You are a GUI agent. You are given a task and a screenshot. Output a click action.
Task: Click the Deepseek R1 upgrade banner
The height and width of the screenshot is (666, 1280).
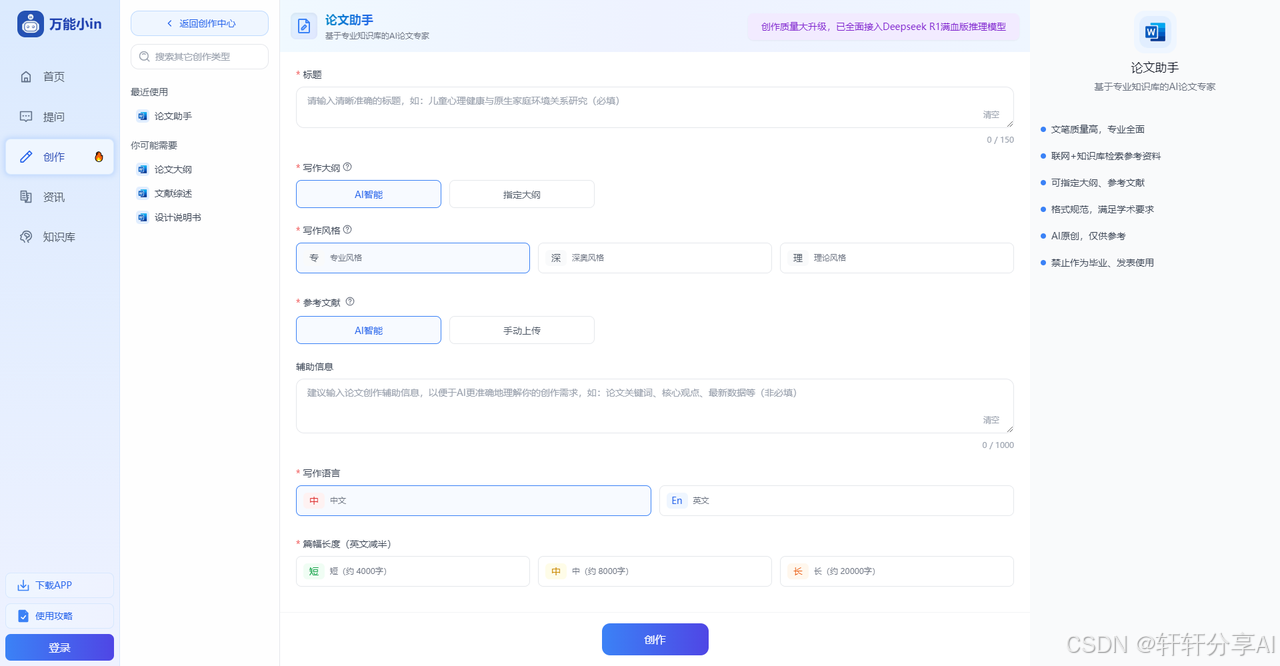point(883,27)
